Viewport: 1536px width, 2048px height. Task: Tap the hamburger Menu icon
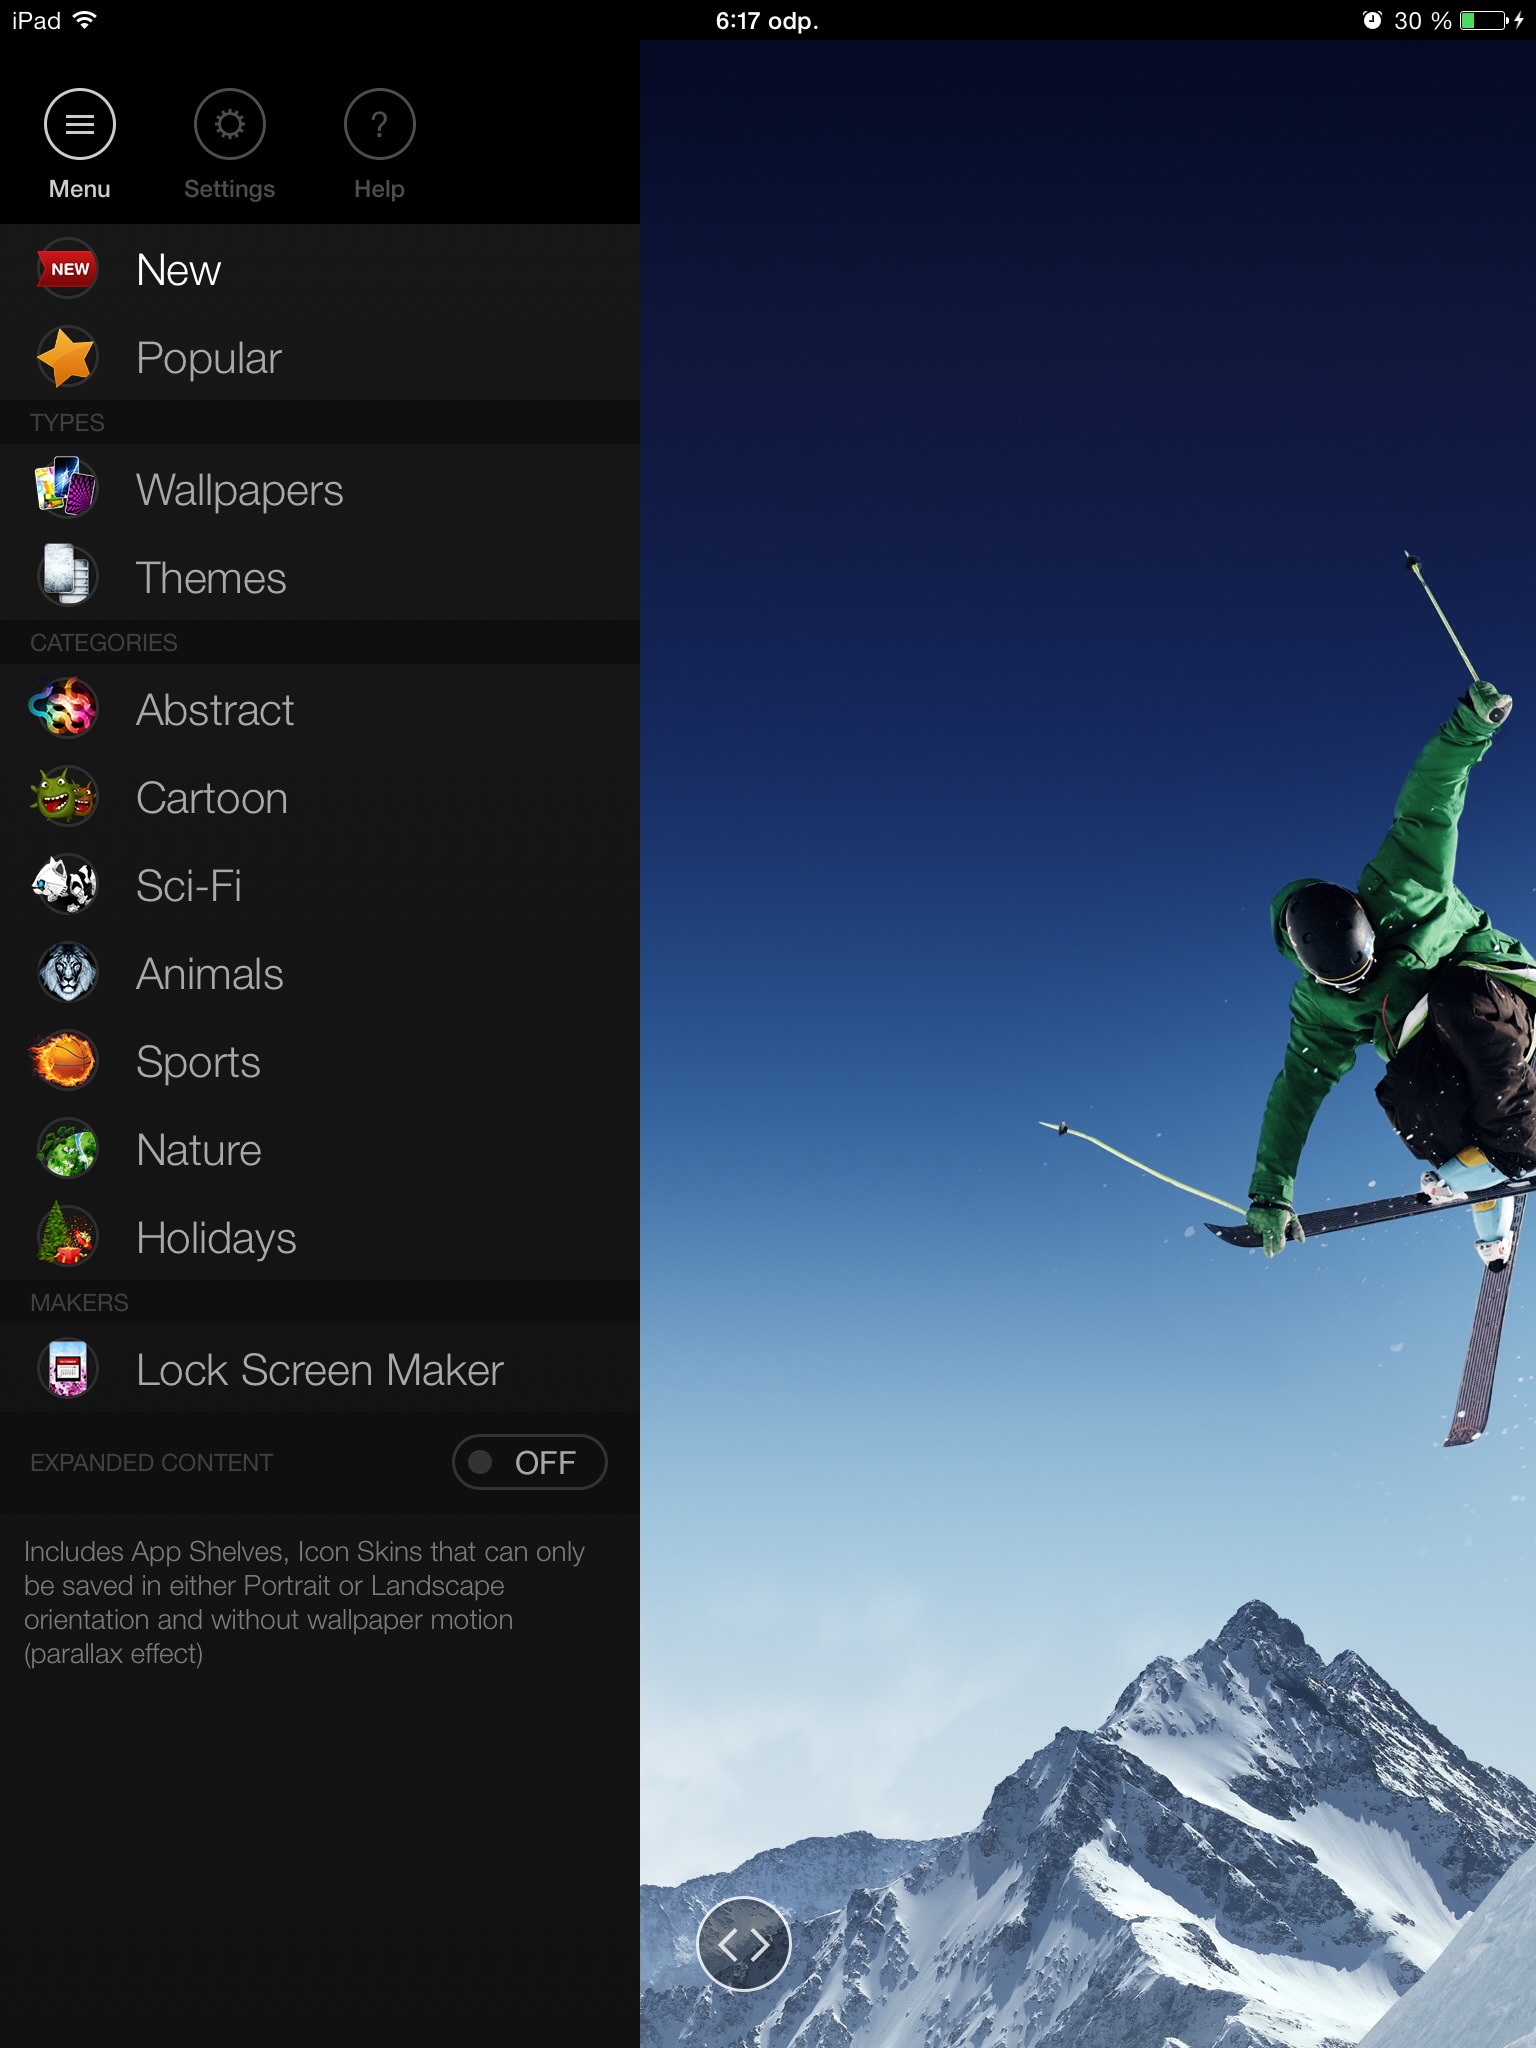point(79,125)
